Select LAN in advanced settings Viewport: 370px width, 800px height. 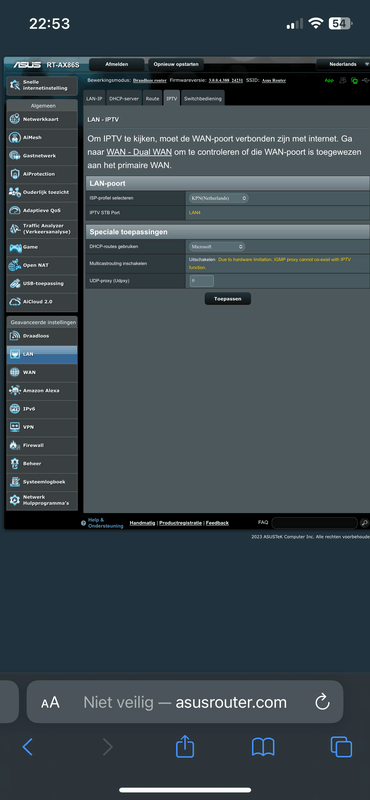[42, 354]
